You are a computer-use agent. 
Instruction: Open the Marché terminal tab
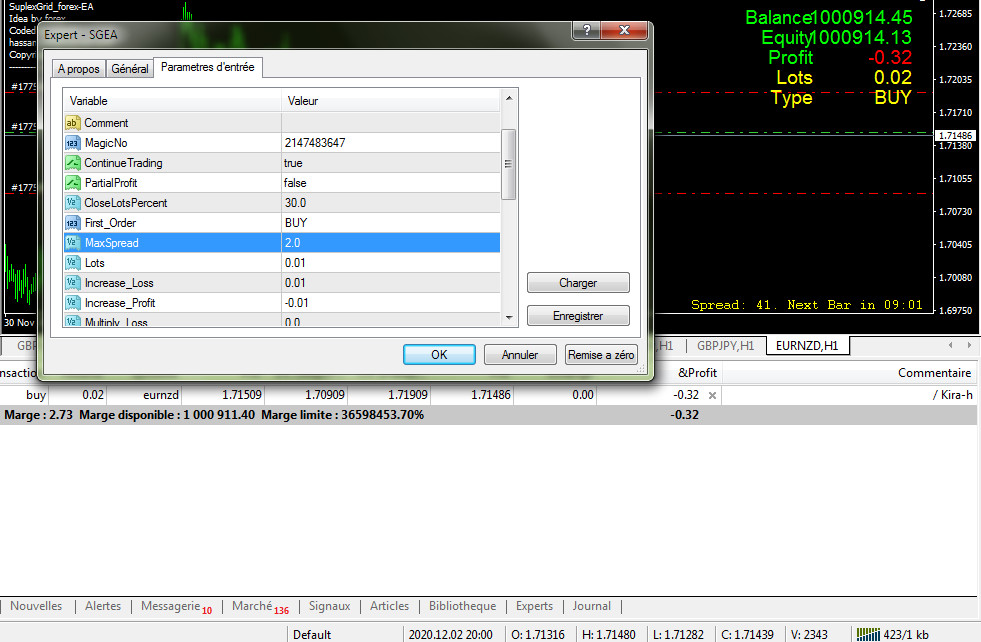260,606
